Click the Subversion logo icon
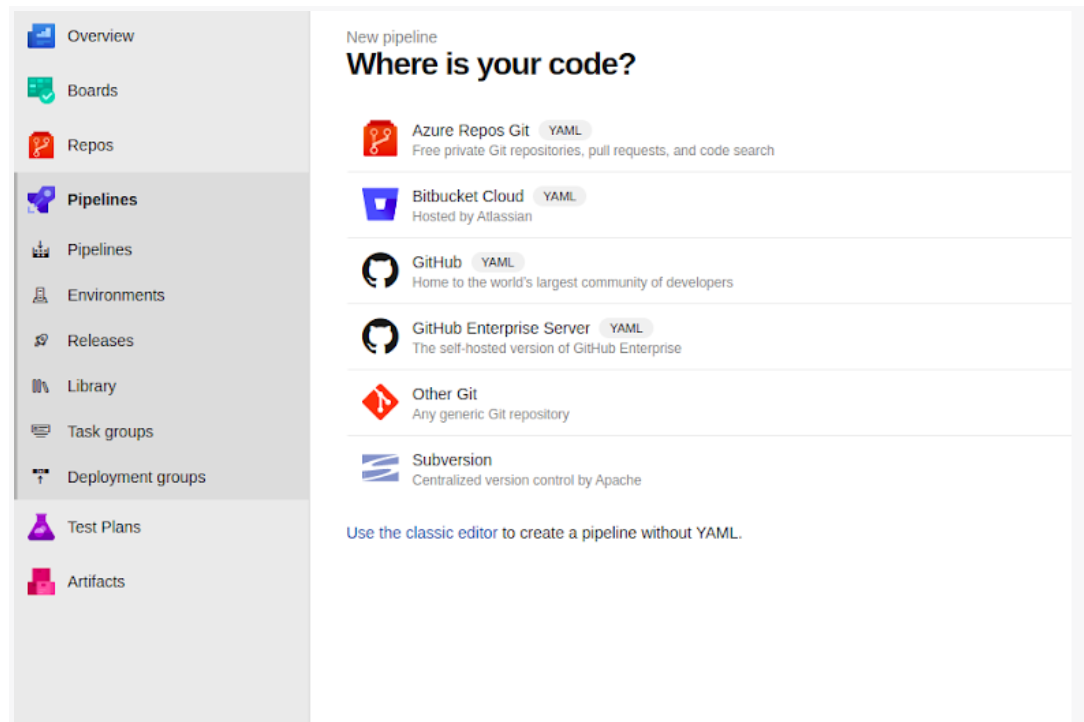Viewport: 1084px width, 722px height. 380,468
